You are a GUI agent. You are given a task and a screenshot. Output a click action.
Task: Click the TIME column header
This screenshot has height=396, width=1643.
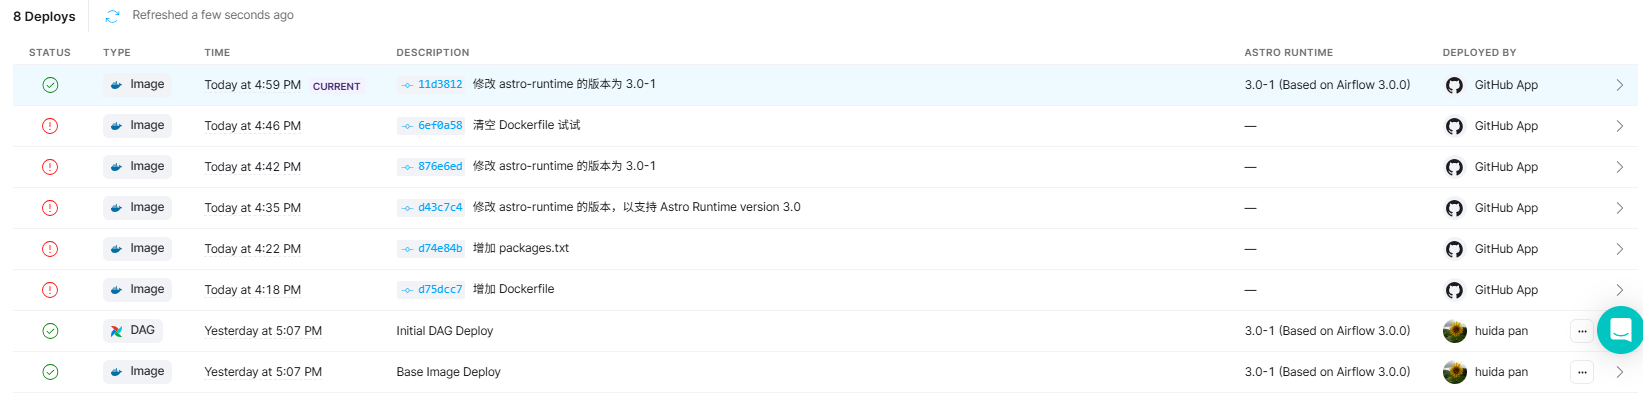pyautogui.click(x=217, y=53)
